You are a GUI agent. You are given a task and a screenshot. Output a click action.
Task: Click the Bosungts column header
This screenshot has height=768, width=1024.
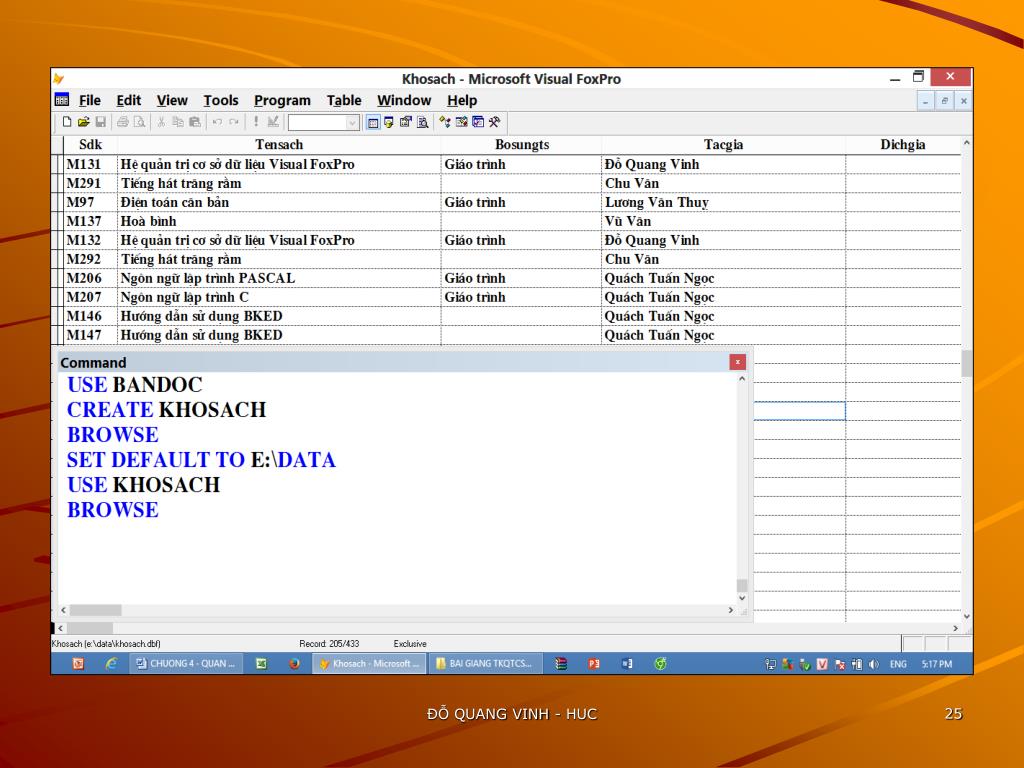tap(521, 145)
